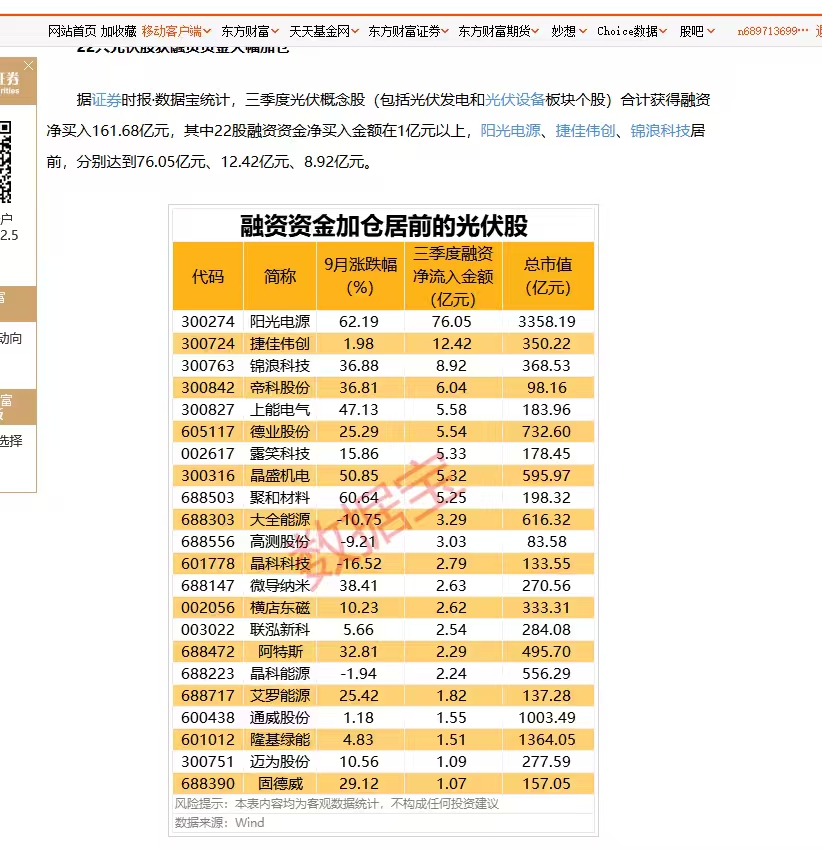Click the 三季度融资净流入金额 header
Screen dimensions: 822x850
pos(453,276)
